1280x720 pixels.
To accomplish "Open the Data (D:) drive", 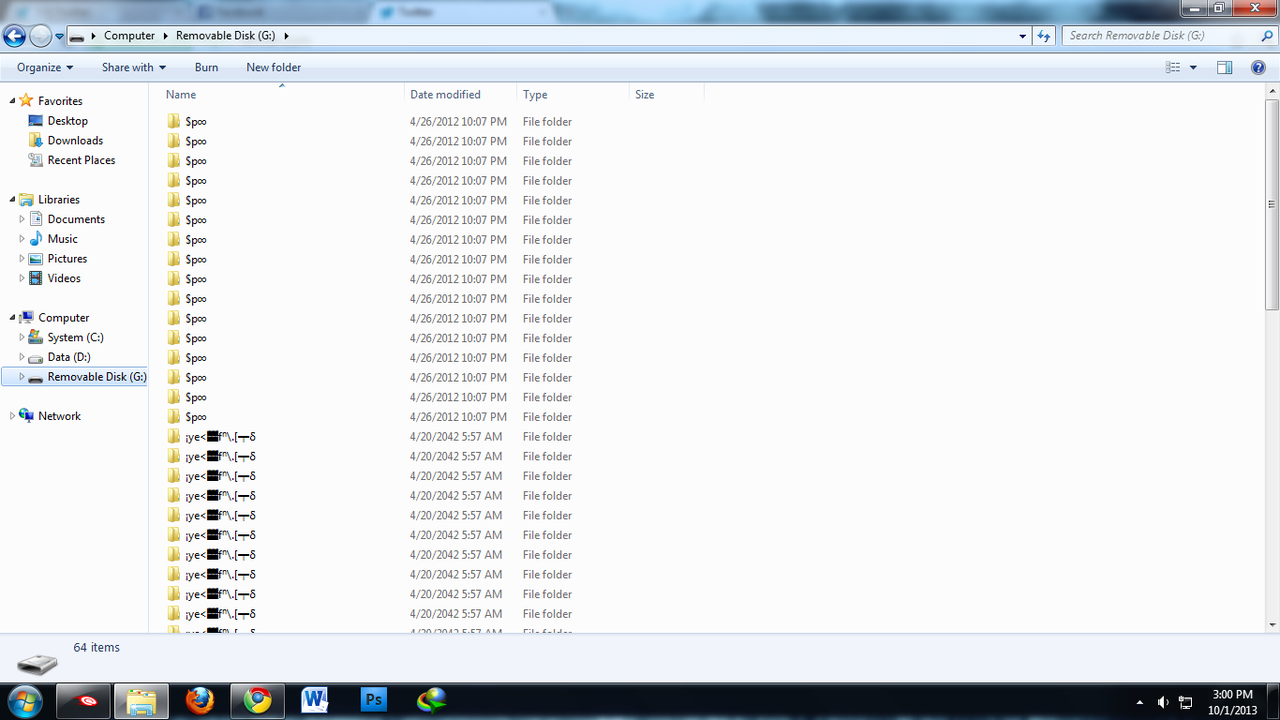I will pyautogui.click(x=69, y=357).
